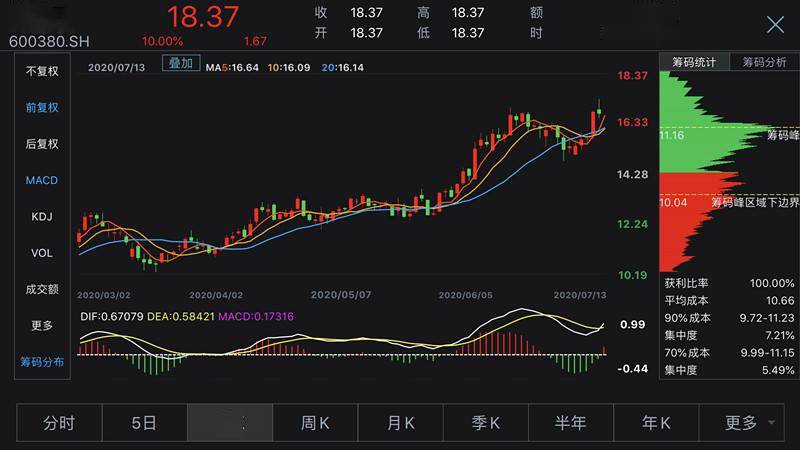Screen dimensions: 800x450
Task: Toggle the 叠加 overlay button
Action: click(181, 63)
